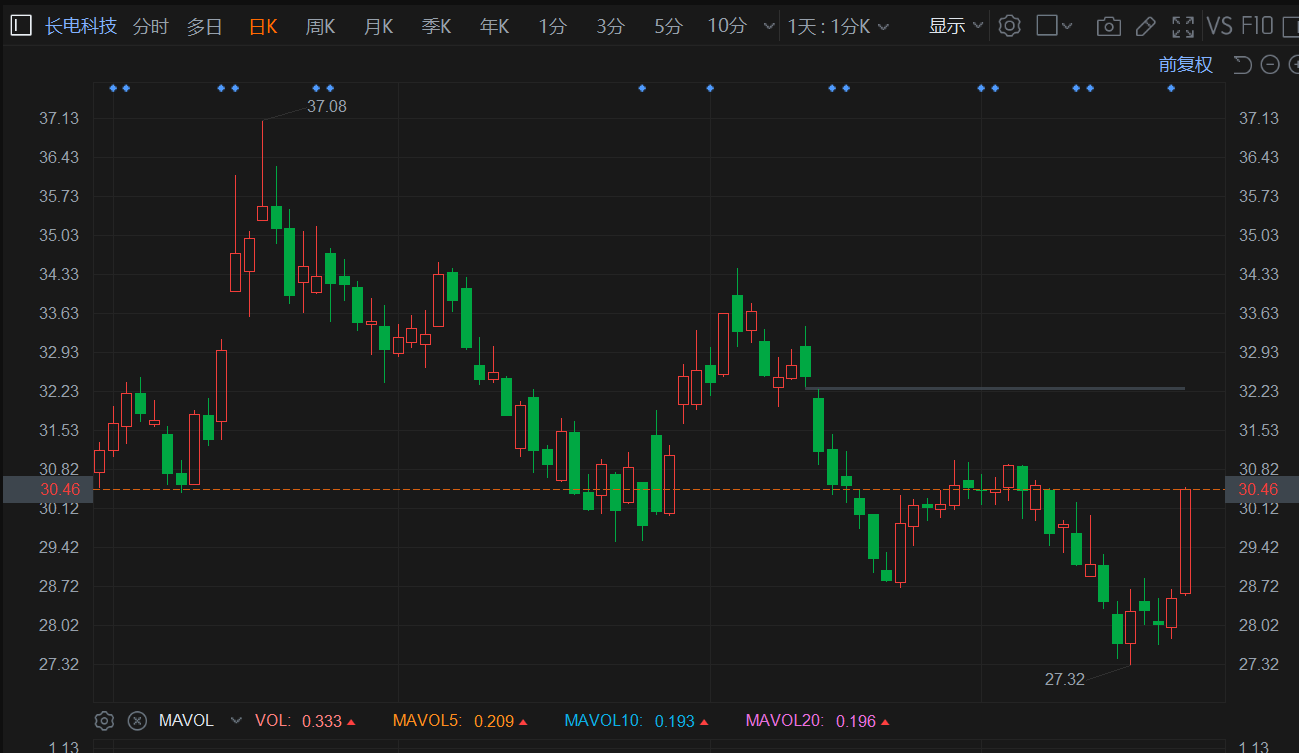Open chart settings gear in top toolbar
This screenshot has width=1299, height=753.
[1010, 26]
